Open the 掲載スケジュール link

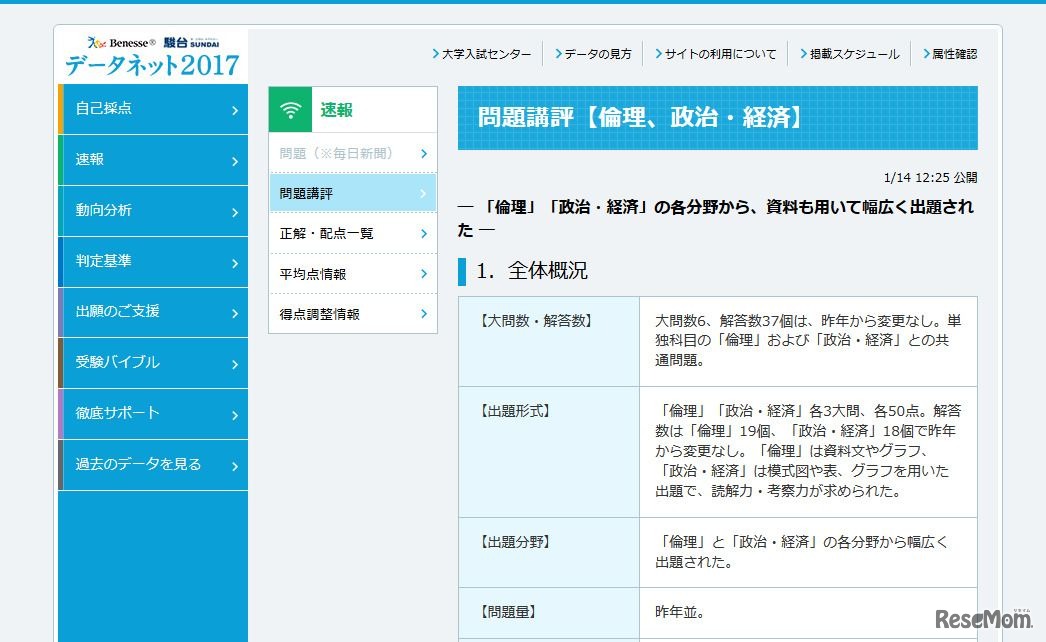pyautogui.click(x=849, y=54)
